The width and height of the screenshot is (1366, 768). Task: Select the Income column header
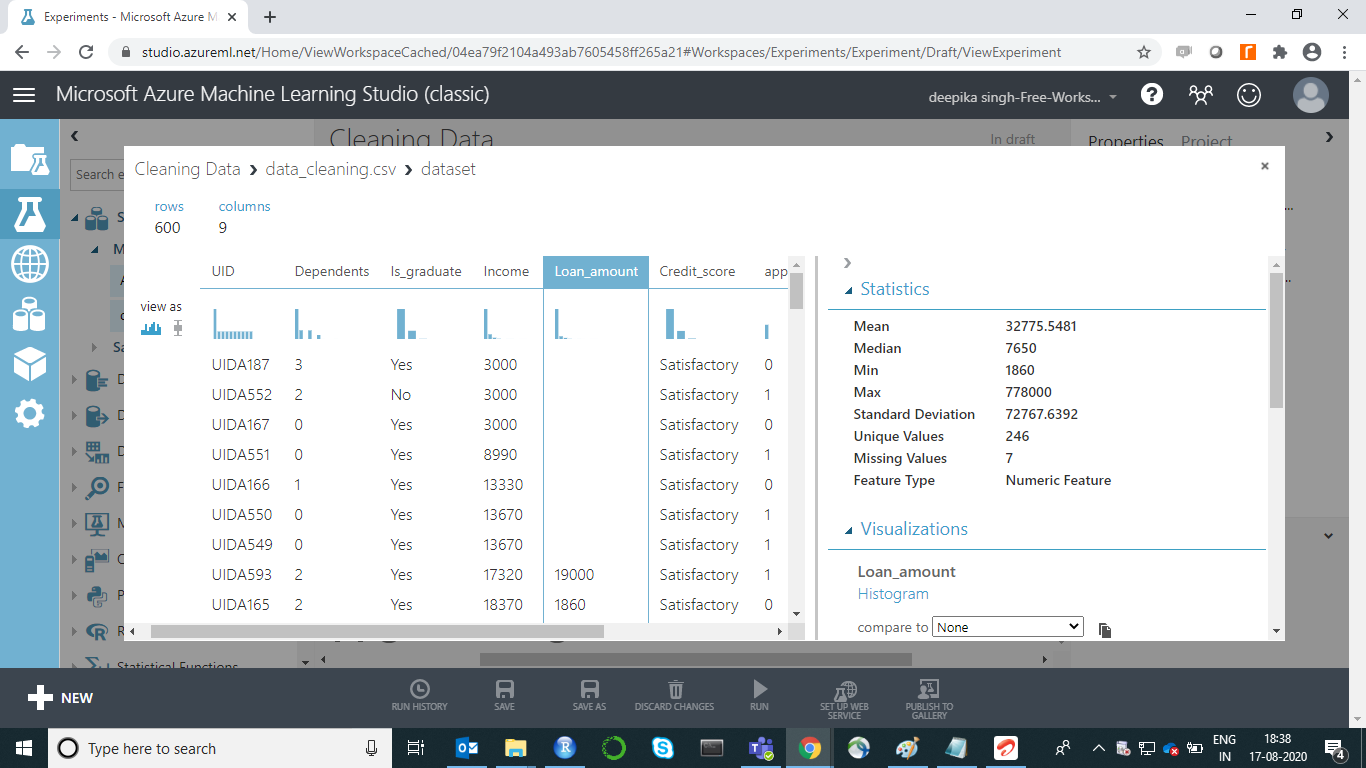pos(506,271)
